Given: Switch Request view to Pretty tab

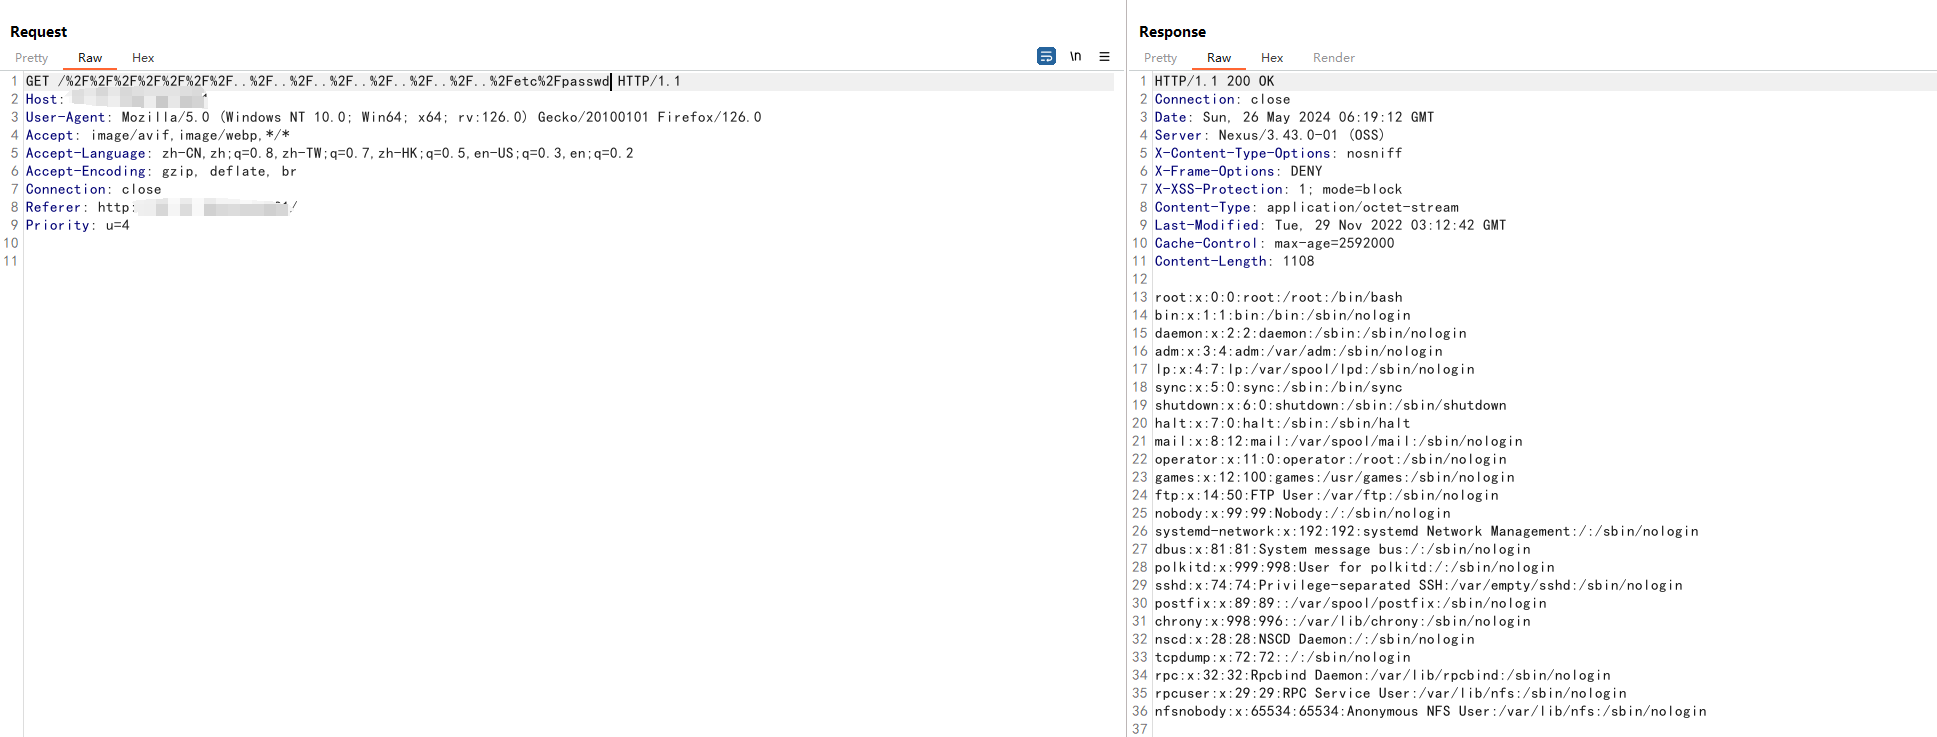Looking at the screenshot, I should point(31,58).
